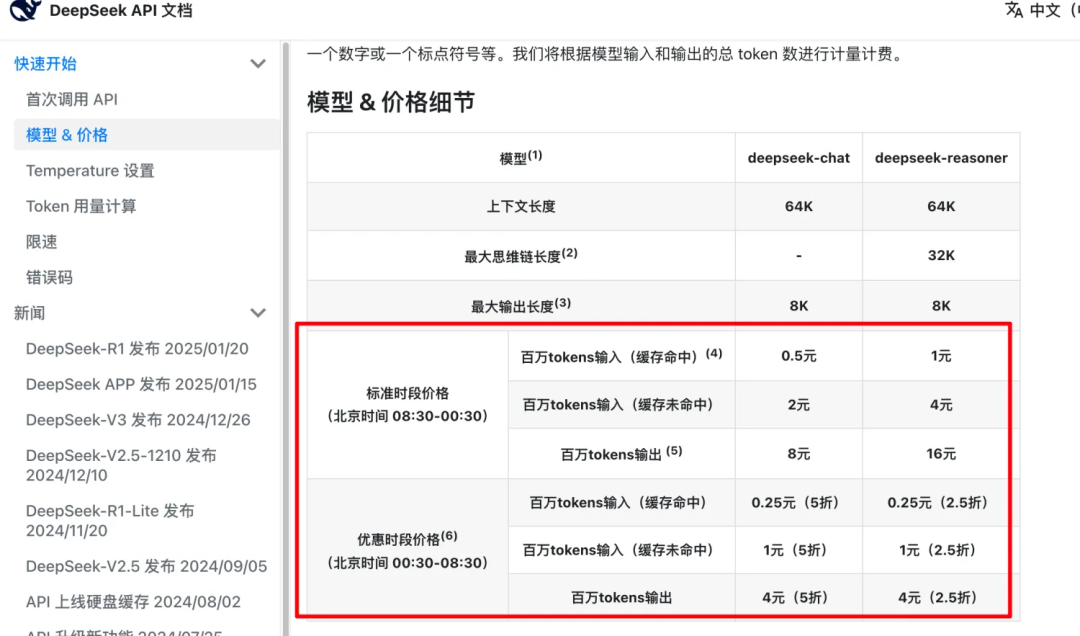Open Token 用量计算 page
The width and height of the screenshot is (1080, 636).
coord(81,206)
